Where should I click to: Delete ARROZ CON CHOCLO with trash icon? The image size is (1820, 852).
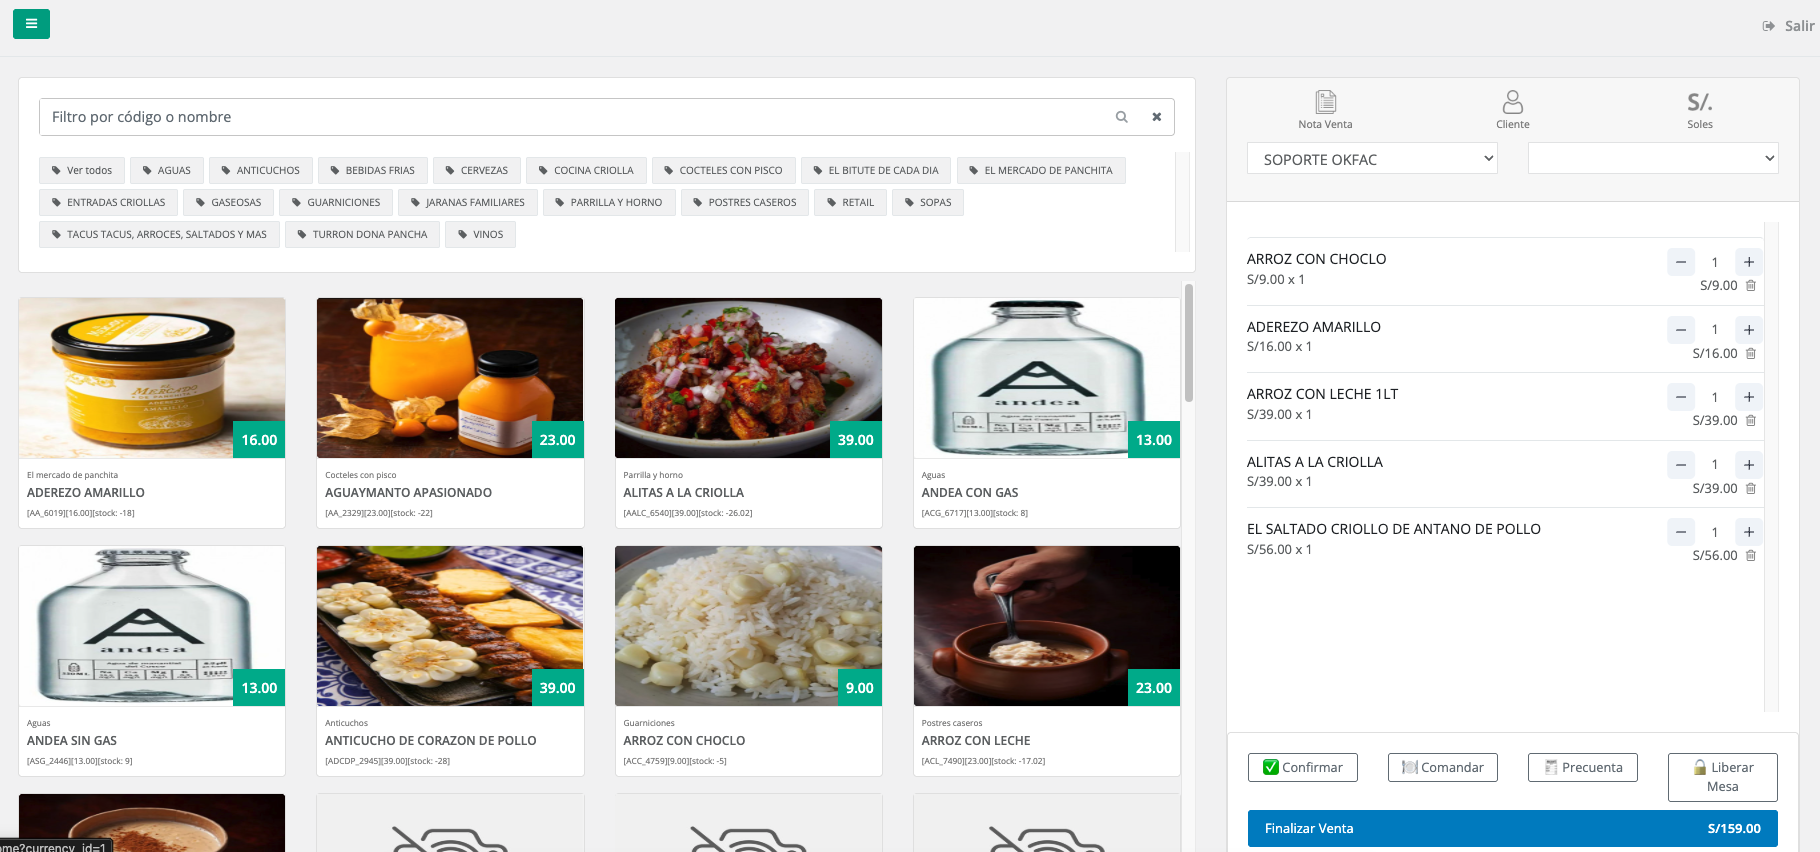(1751, 286)
